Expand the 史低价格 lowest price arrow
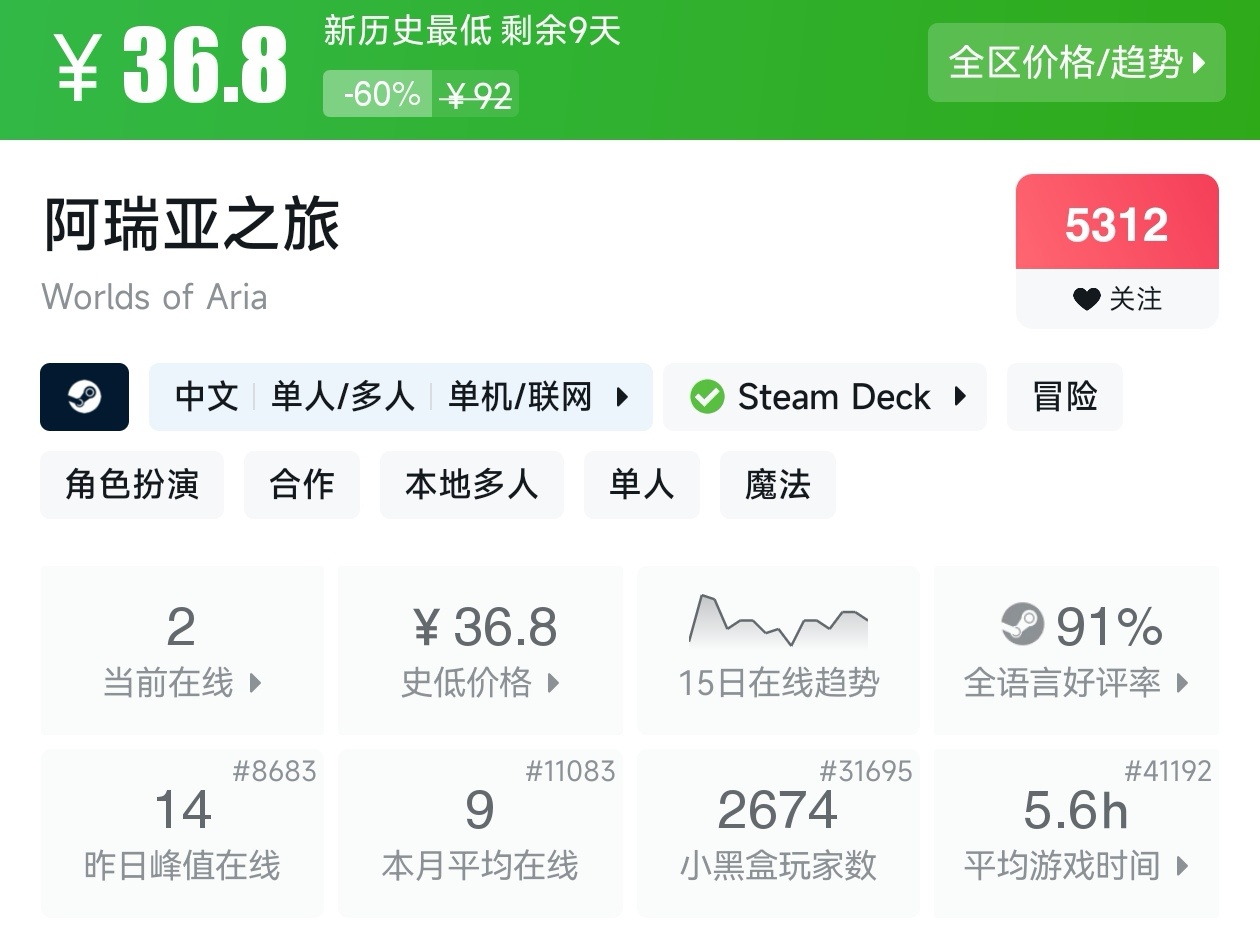Screen dimensions: 1260x930 (553, 684)
